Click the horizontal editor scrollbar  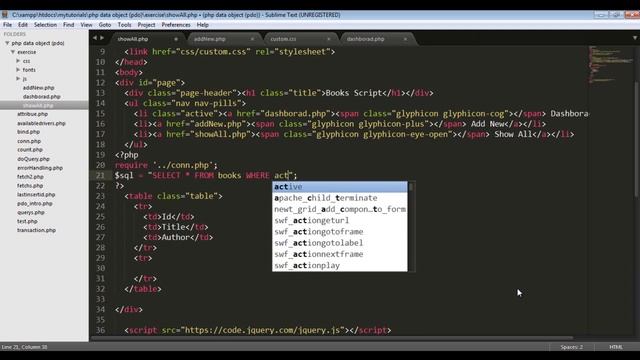(x=331, y=338)
